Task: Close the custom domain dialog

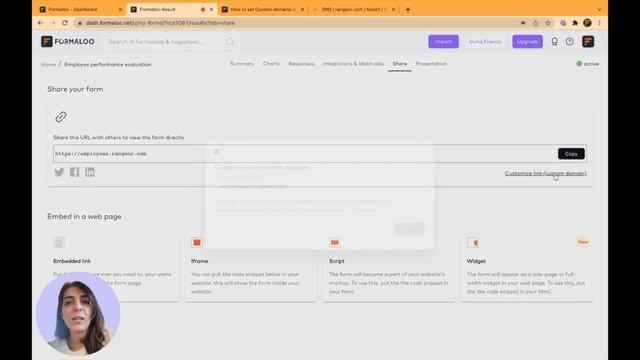Action: (x=216, y=152)
